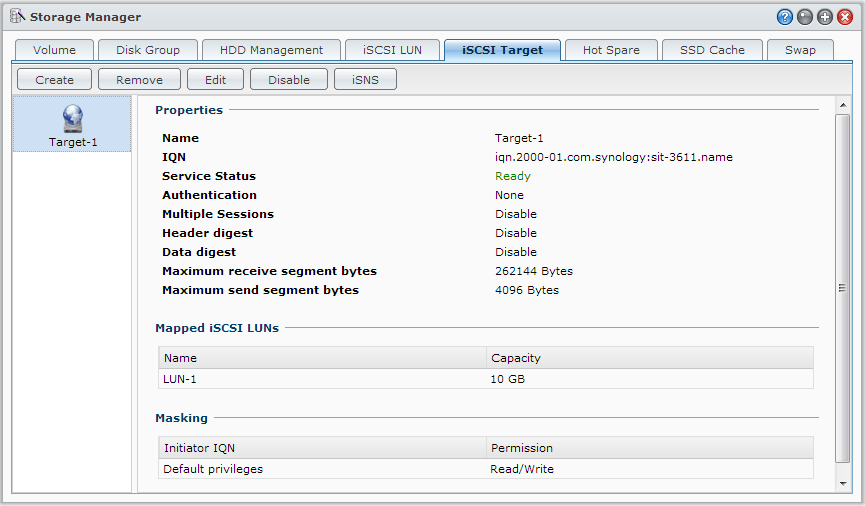Open the Storage Manager help icon
This screenshot has height=506, width=865.
click(x=784, y=17)
